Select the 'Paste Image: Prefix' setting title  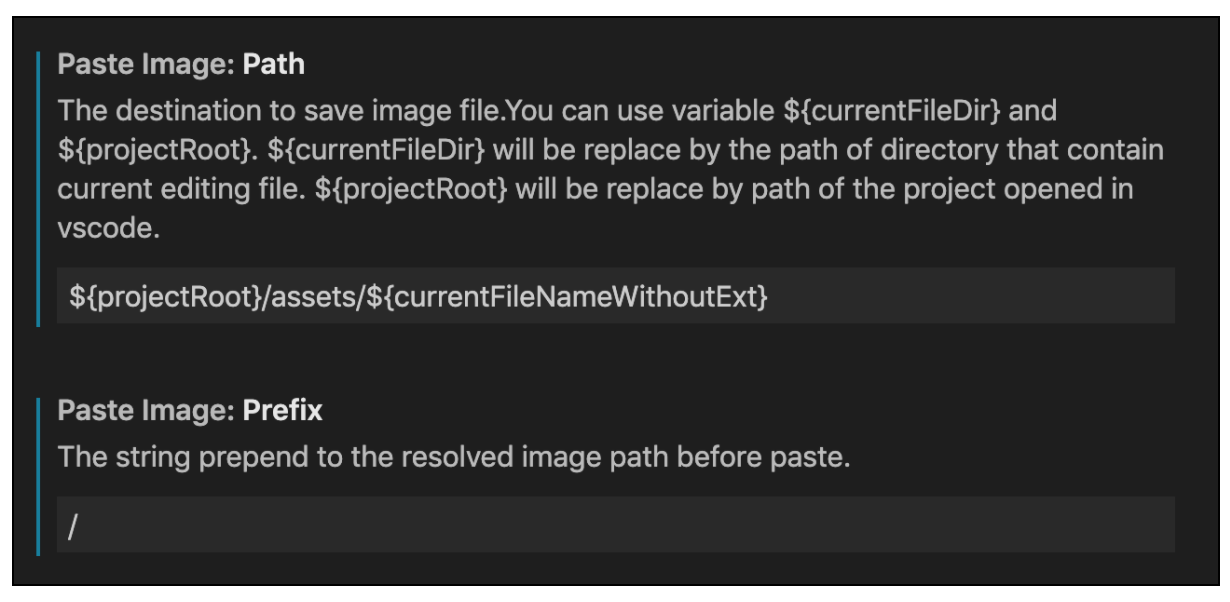click(x=190, y=409)
